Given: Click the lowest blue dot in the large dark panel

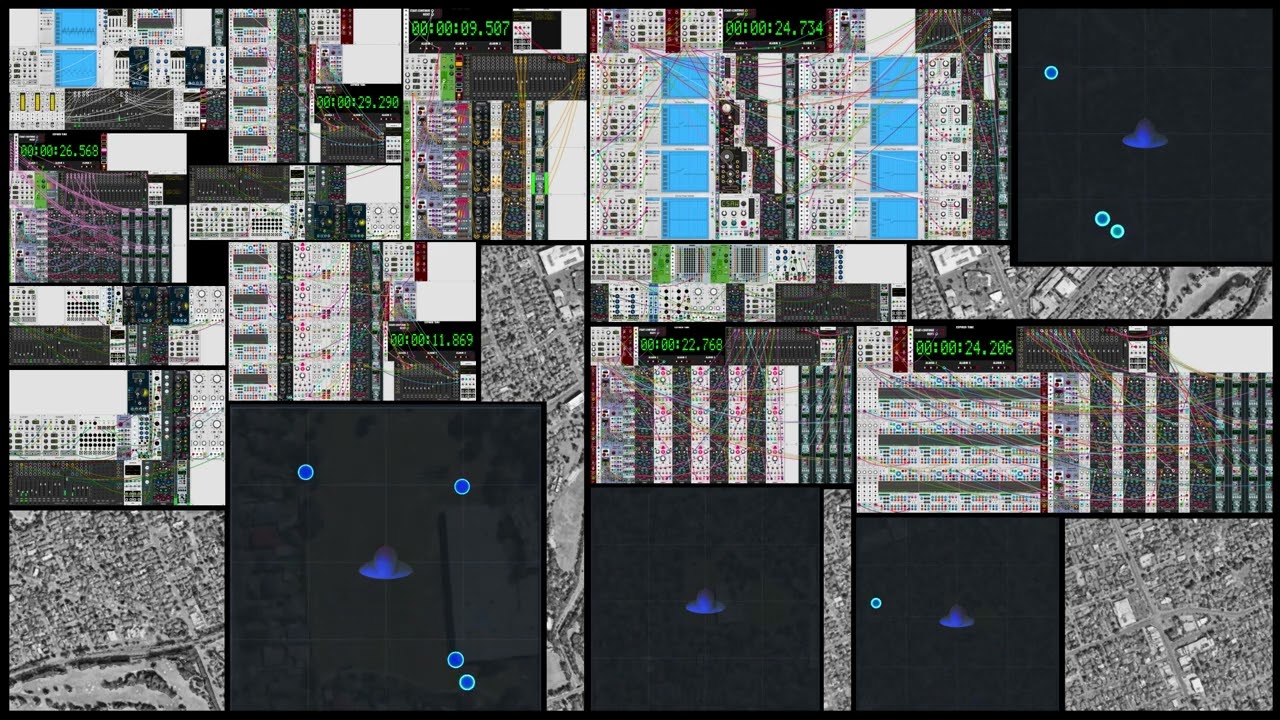Looking at the screenshot, I should (x=467, y=682).
